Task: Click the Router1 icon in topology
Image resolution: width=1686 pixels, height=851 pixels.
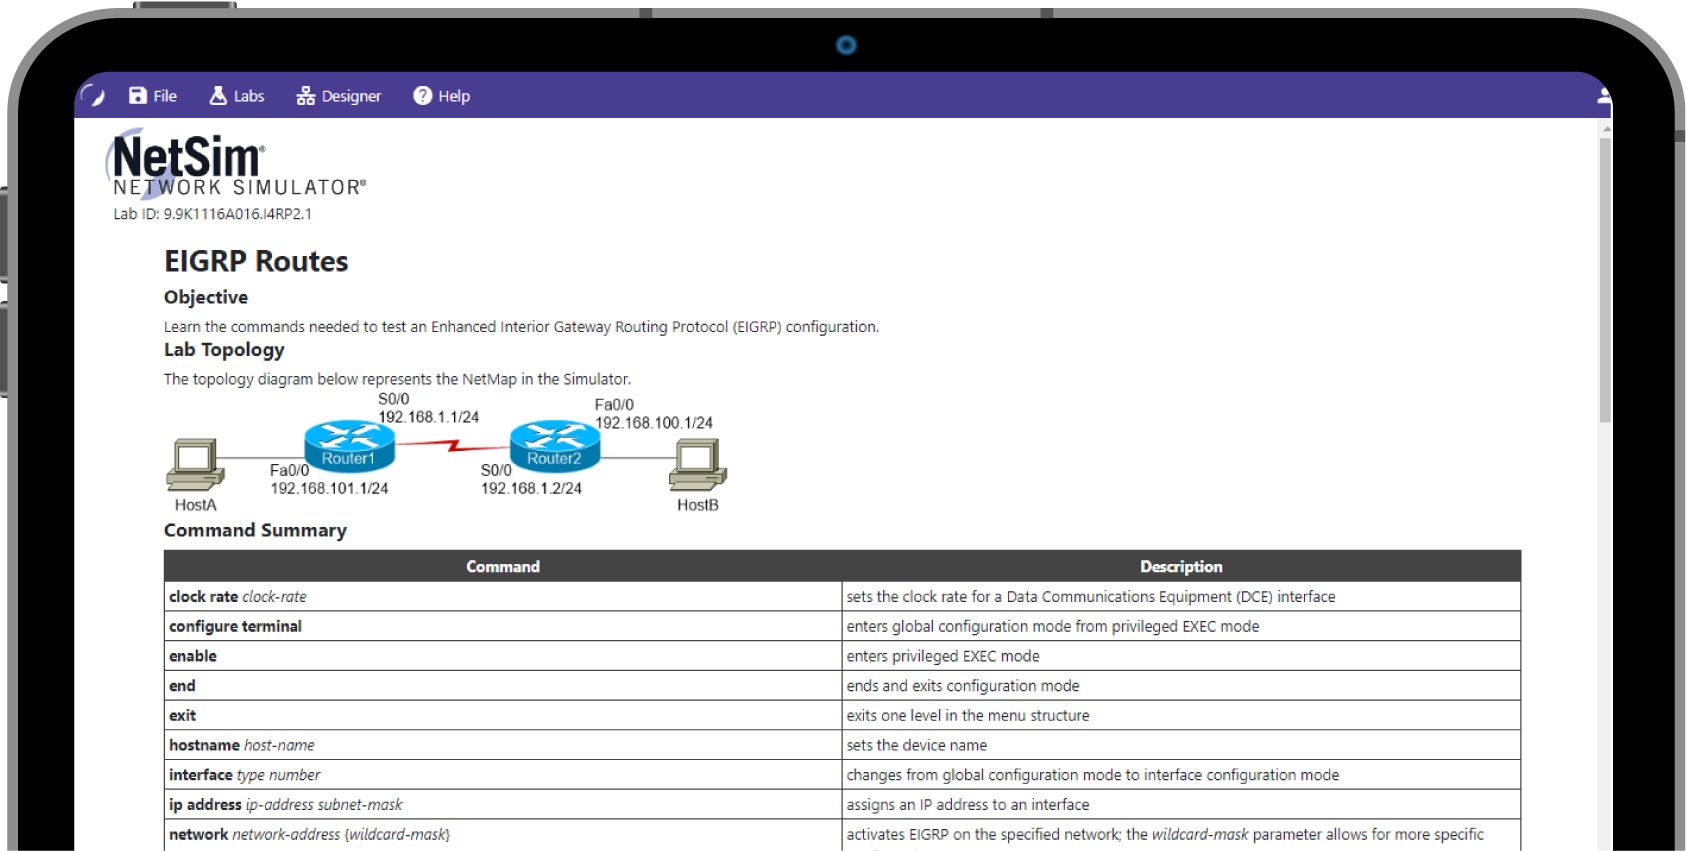Action: 349,445
